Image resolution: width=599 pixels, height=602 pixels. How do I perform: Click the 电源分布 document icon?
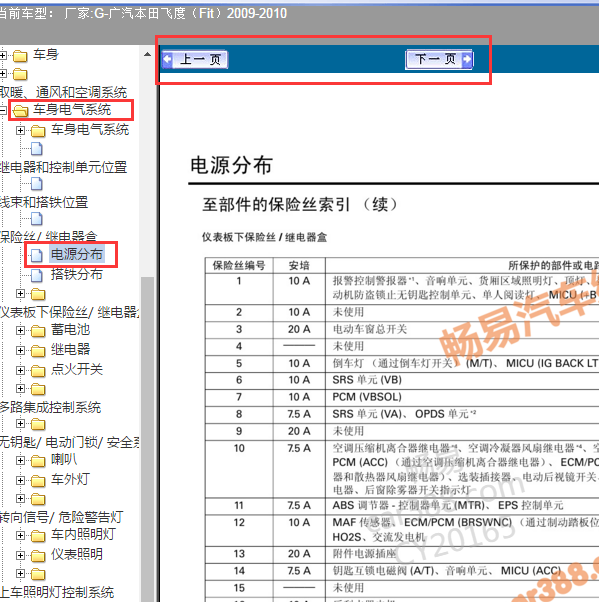(x=37, y=255)
